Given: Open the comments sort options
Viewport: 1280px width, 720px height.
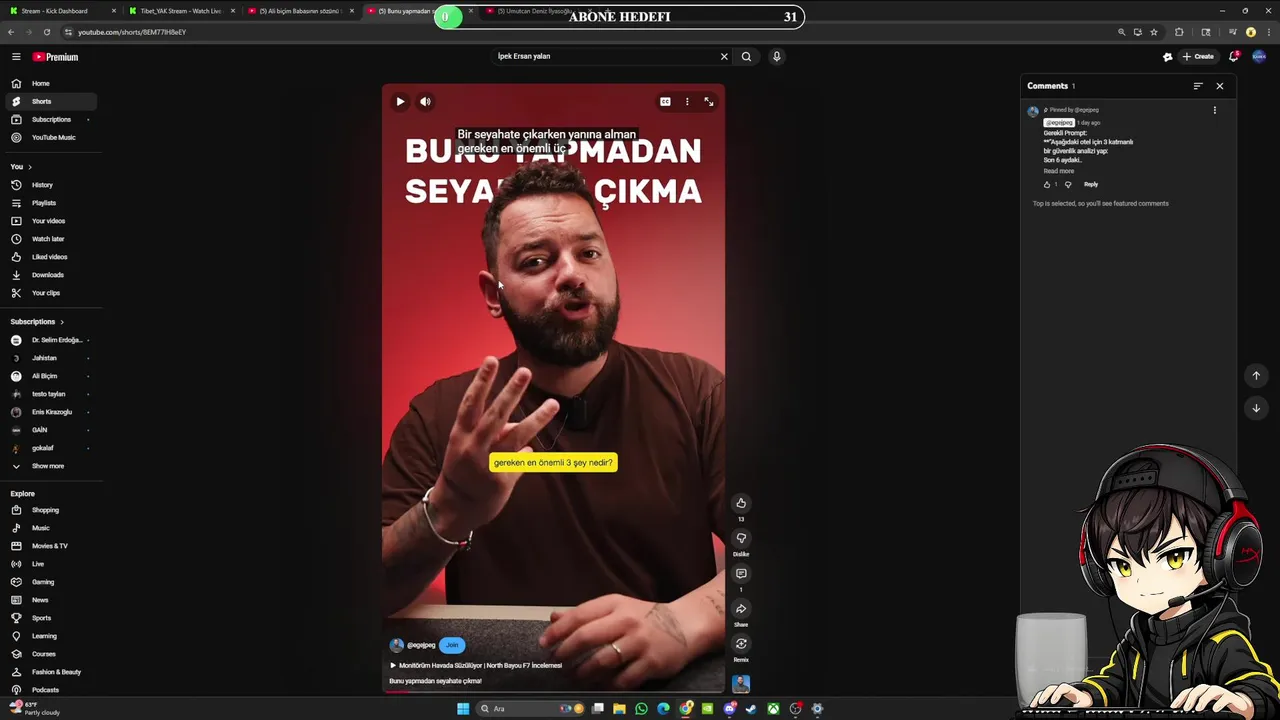Looking at the screenshot, I should pos(1198,86).
